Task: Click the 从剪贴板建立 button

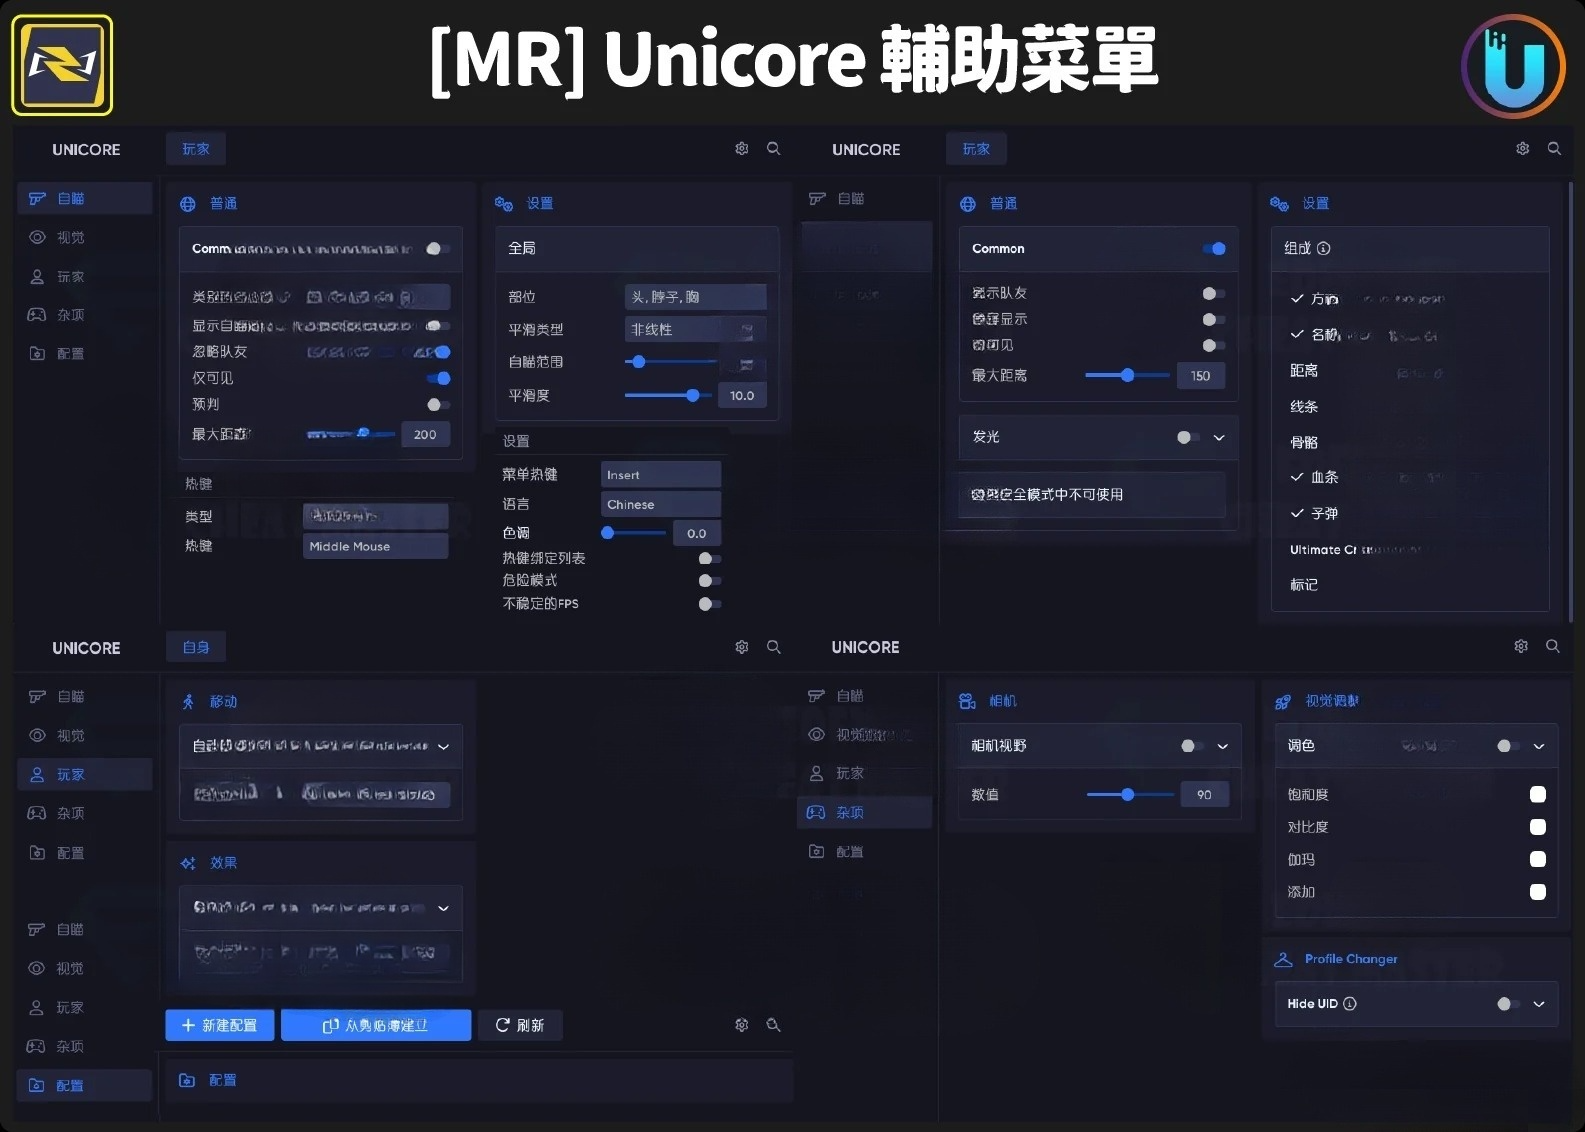Action: pos(376,1025)
